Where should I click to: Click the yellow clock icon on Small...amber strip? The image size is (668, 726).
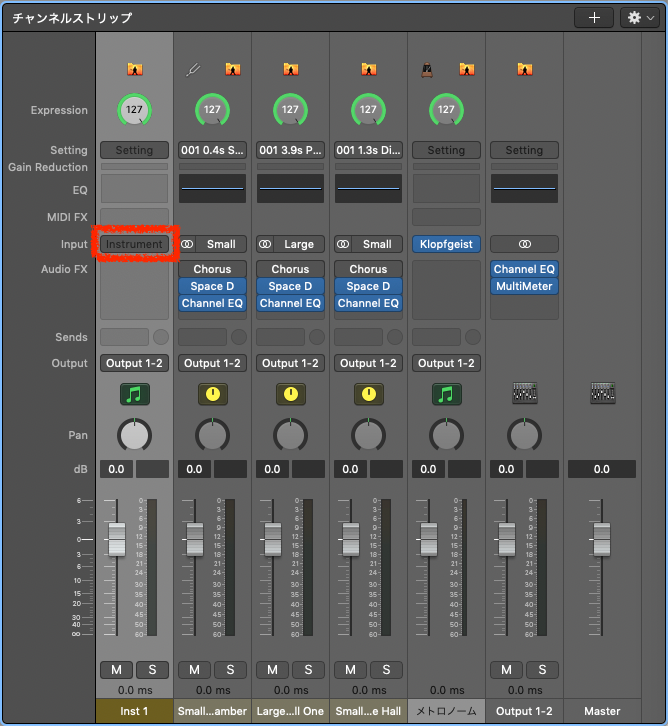click(212, 394)
